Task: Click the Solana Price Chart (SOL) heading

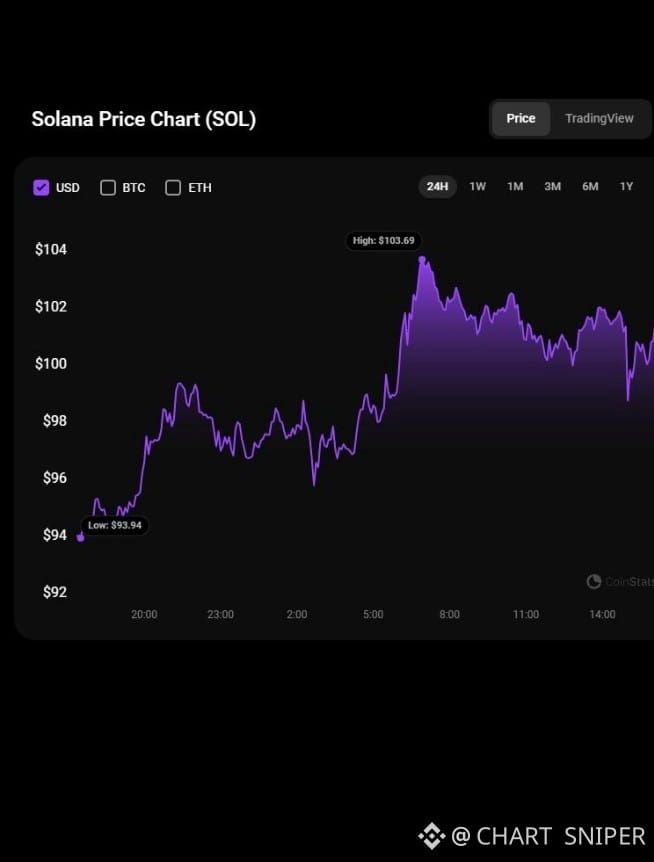Action: pyautogui.click(x=143, y=119)
